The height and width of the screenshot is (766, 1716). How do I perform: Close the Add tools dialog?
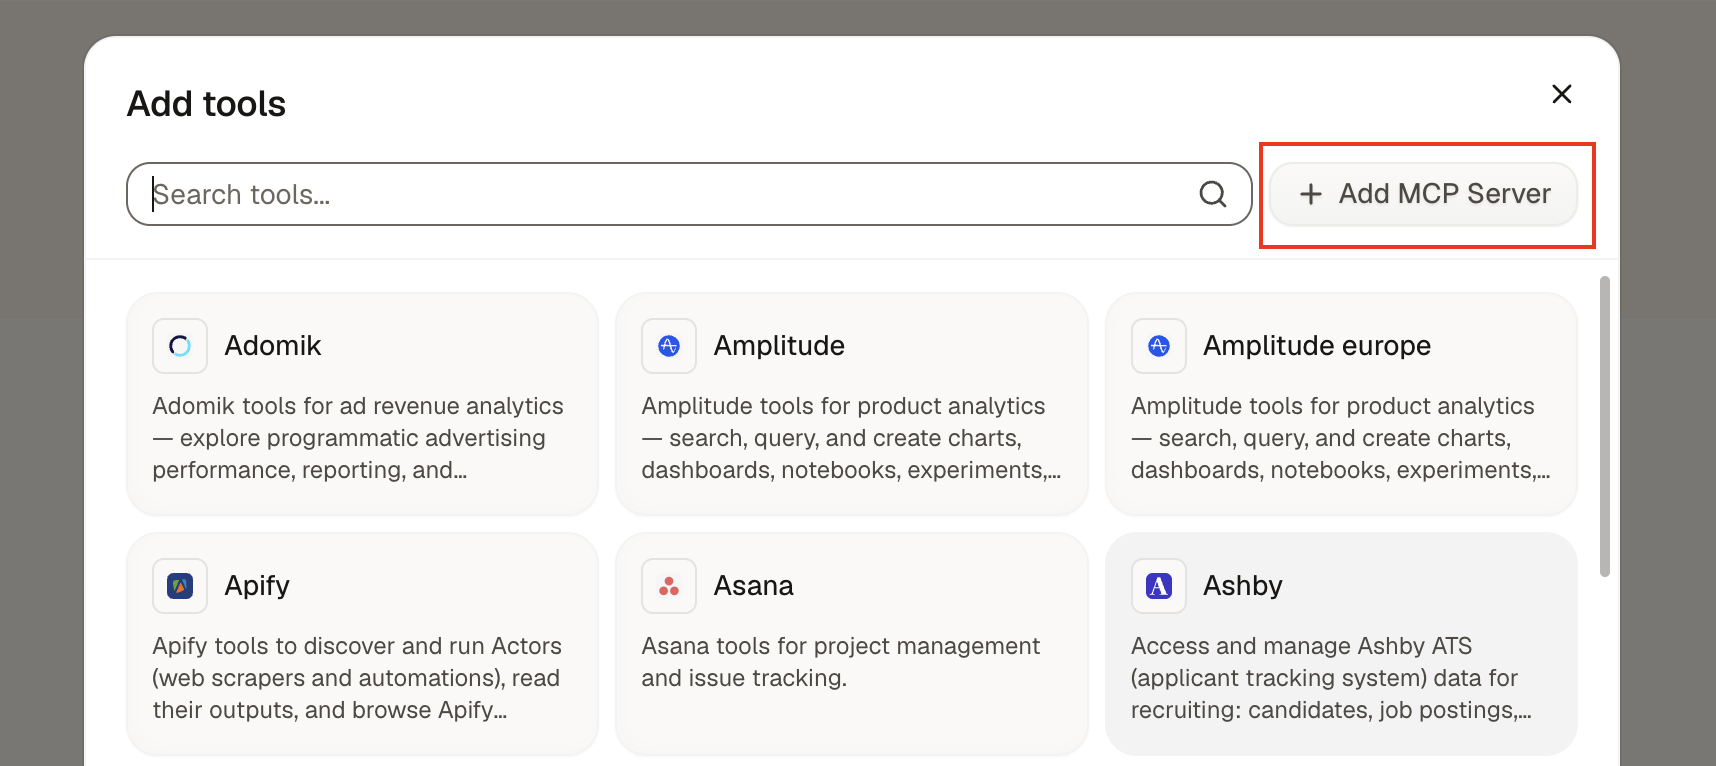coord(1562,94)
